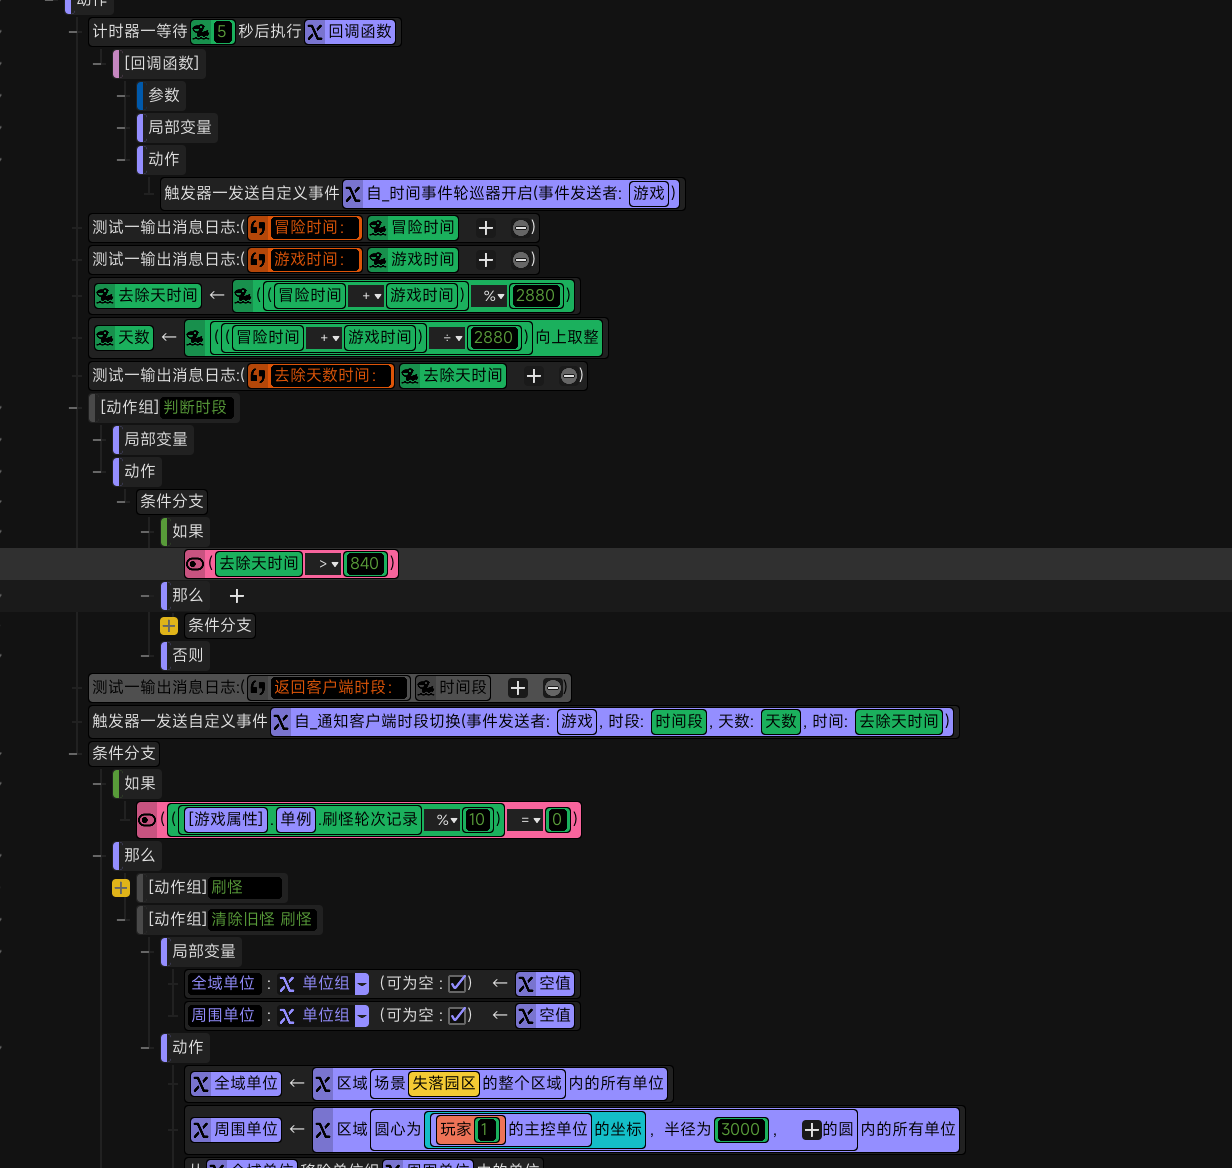1232x1168 pixels.
Task: Remove parameter from 去除天数时间 log row
Action: click(568, 376)
